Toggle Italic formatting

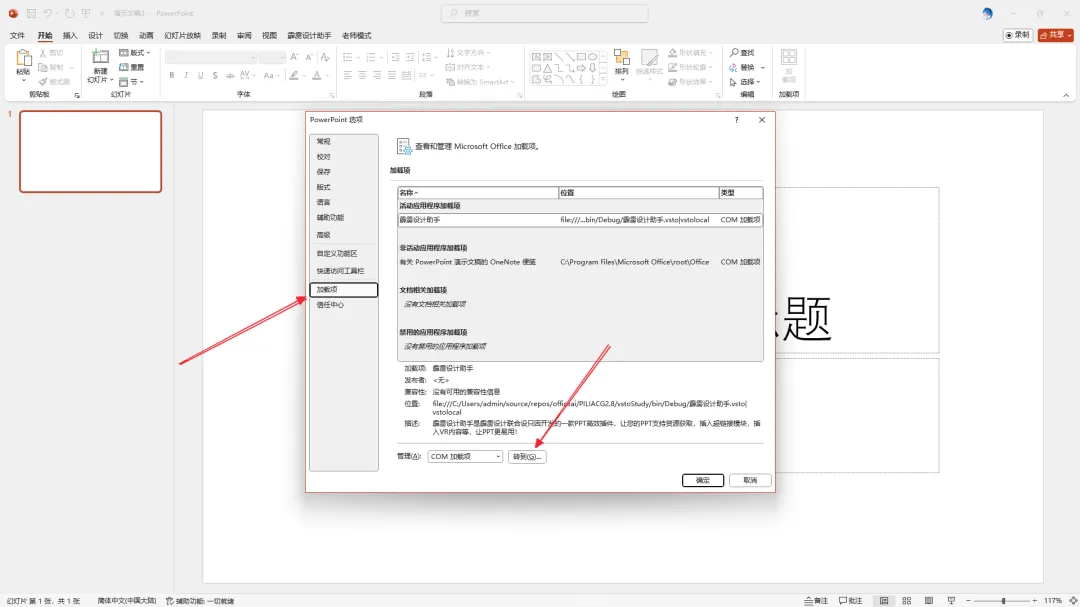(186, 75)
